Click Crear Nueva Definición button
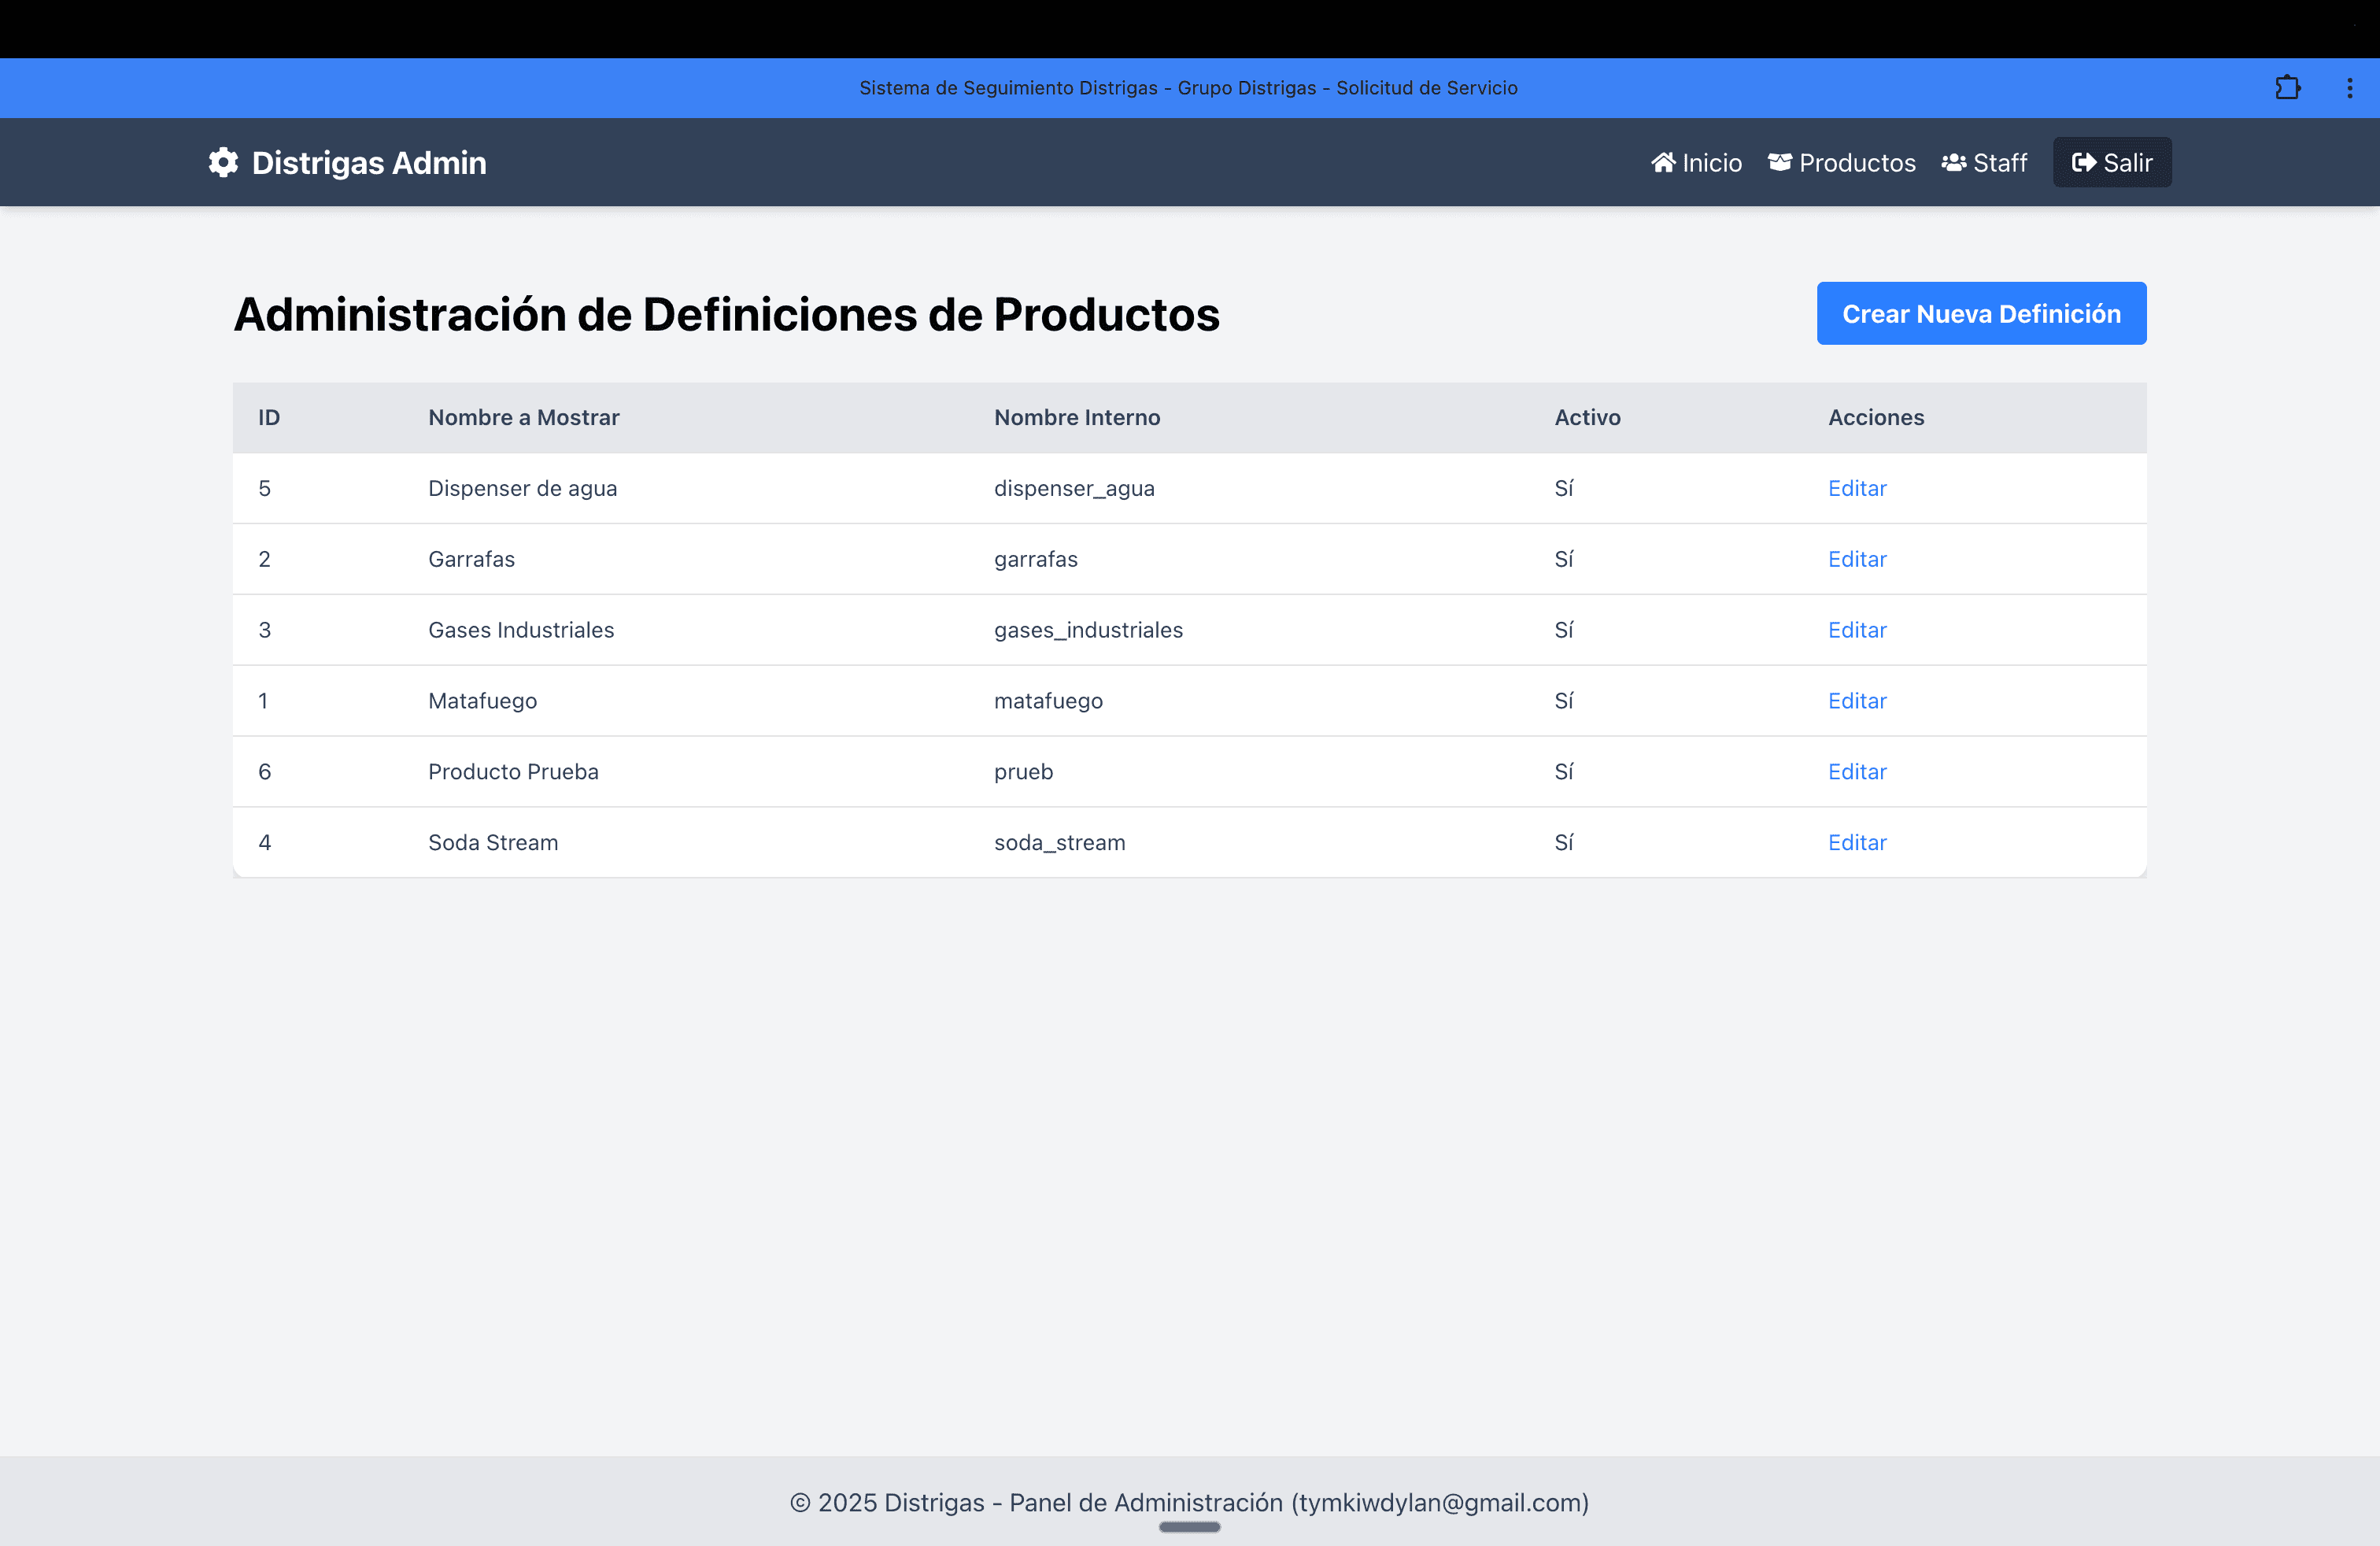 pyautogui.click(x=1981, y=313)
